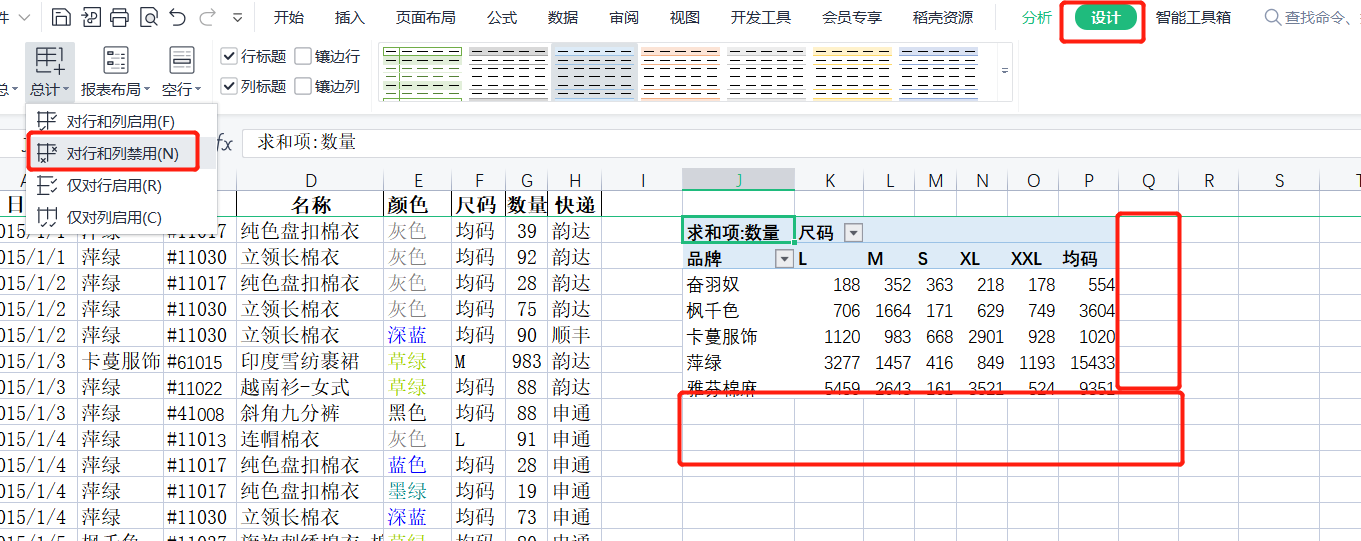Enable the 镶边列 banded columns checkbox

[303, 87]
